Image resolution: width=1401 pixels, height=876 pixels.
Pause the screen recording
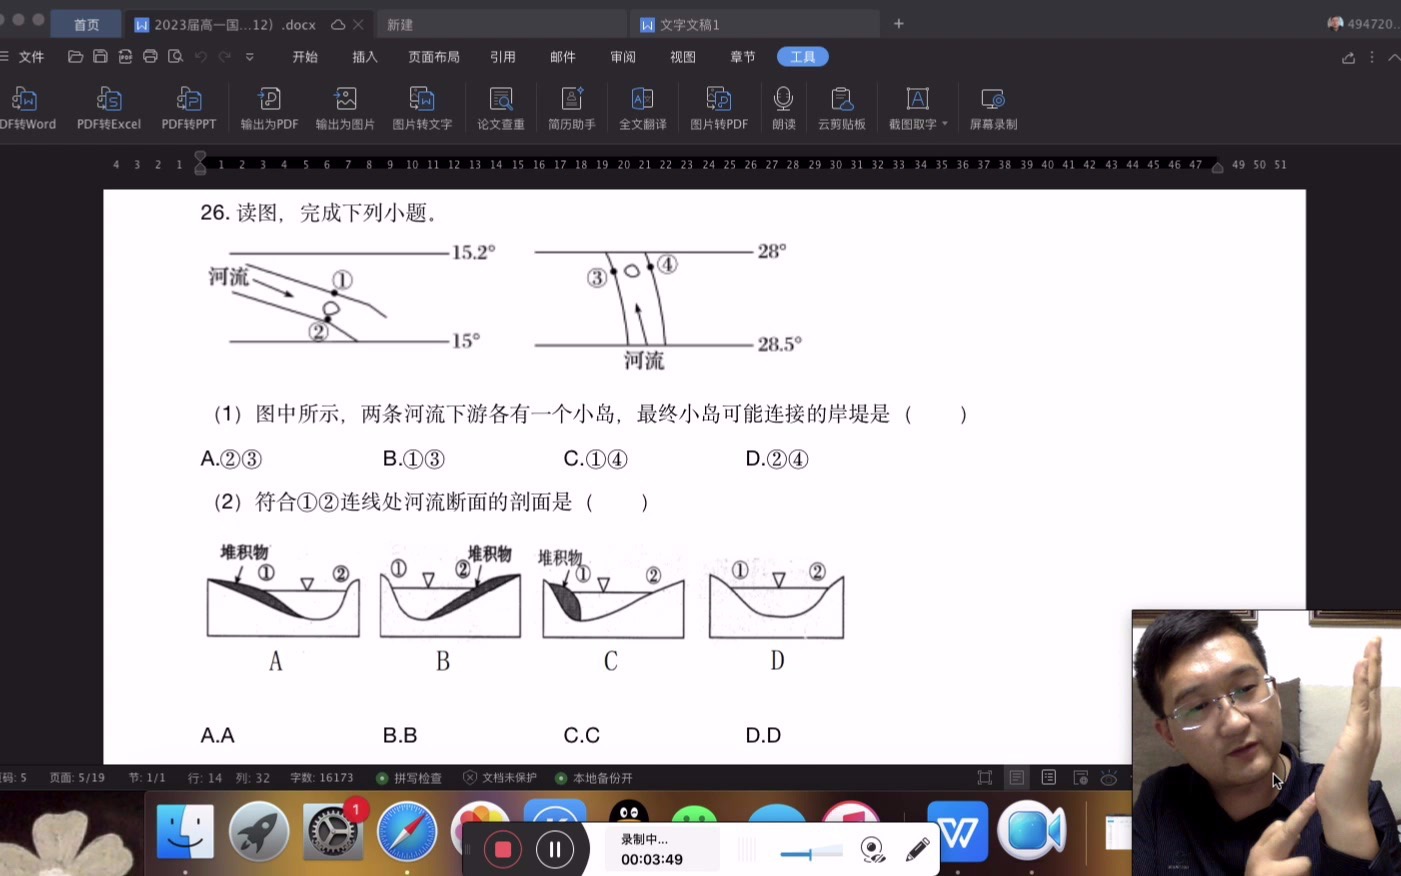click(555, 850)
